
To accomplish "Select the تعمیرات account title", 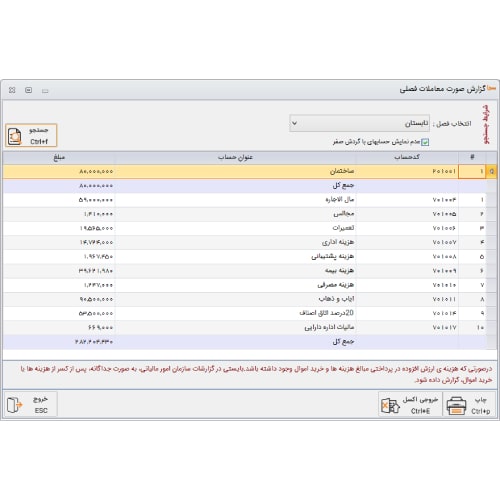I will tap(343, 228).
